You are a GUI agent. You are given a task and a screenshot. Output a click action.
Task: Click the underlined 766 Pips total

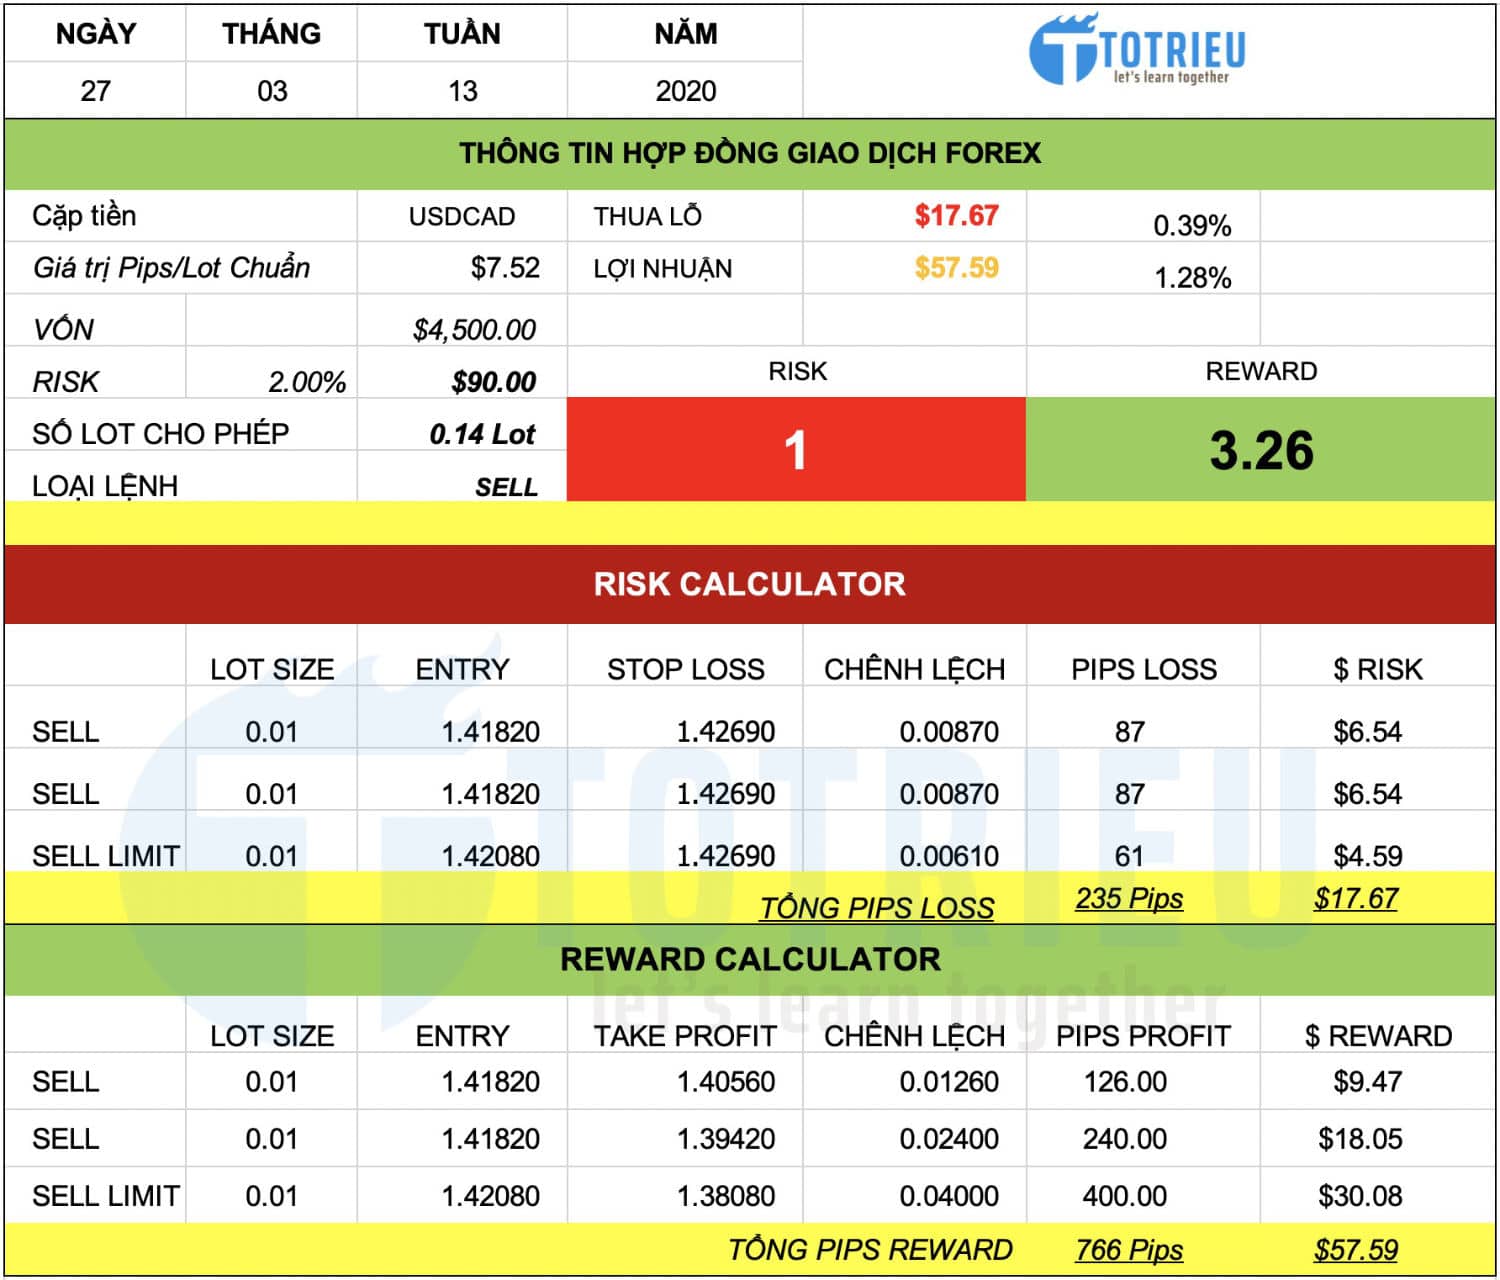tap(1129, 1250)
